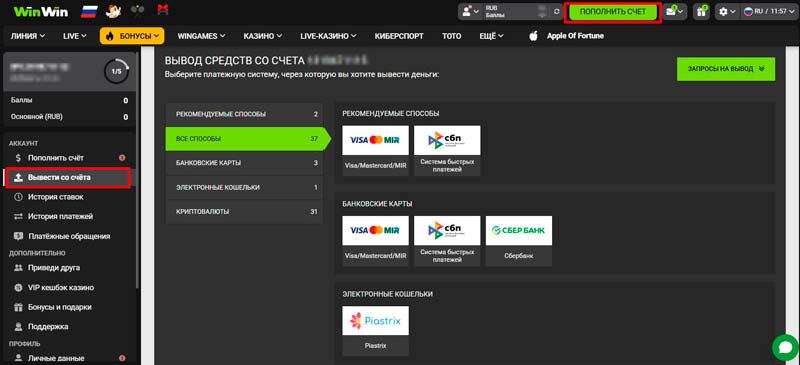Expand ЗАПРОСЫ НА ВЫВОД panel

coord(726,69)
